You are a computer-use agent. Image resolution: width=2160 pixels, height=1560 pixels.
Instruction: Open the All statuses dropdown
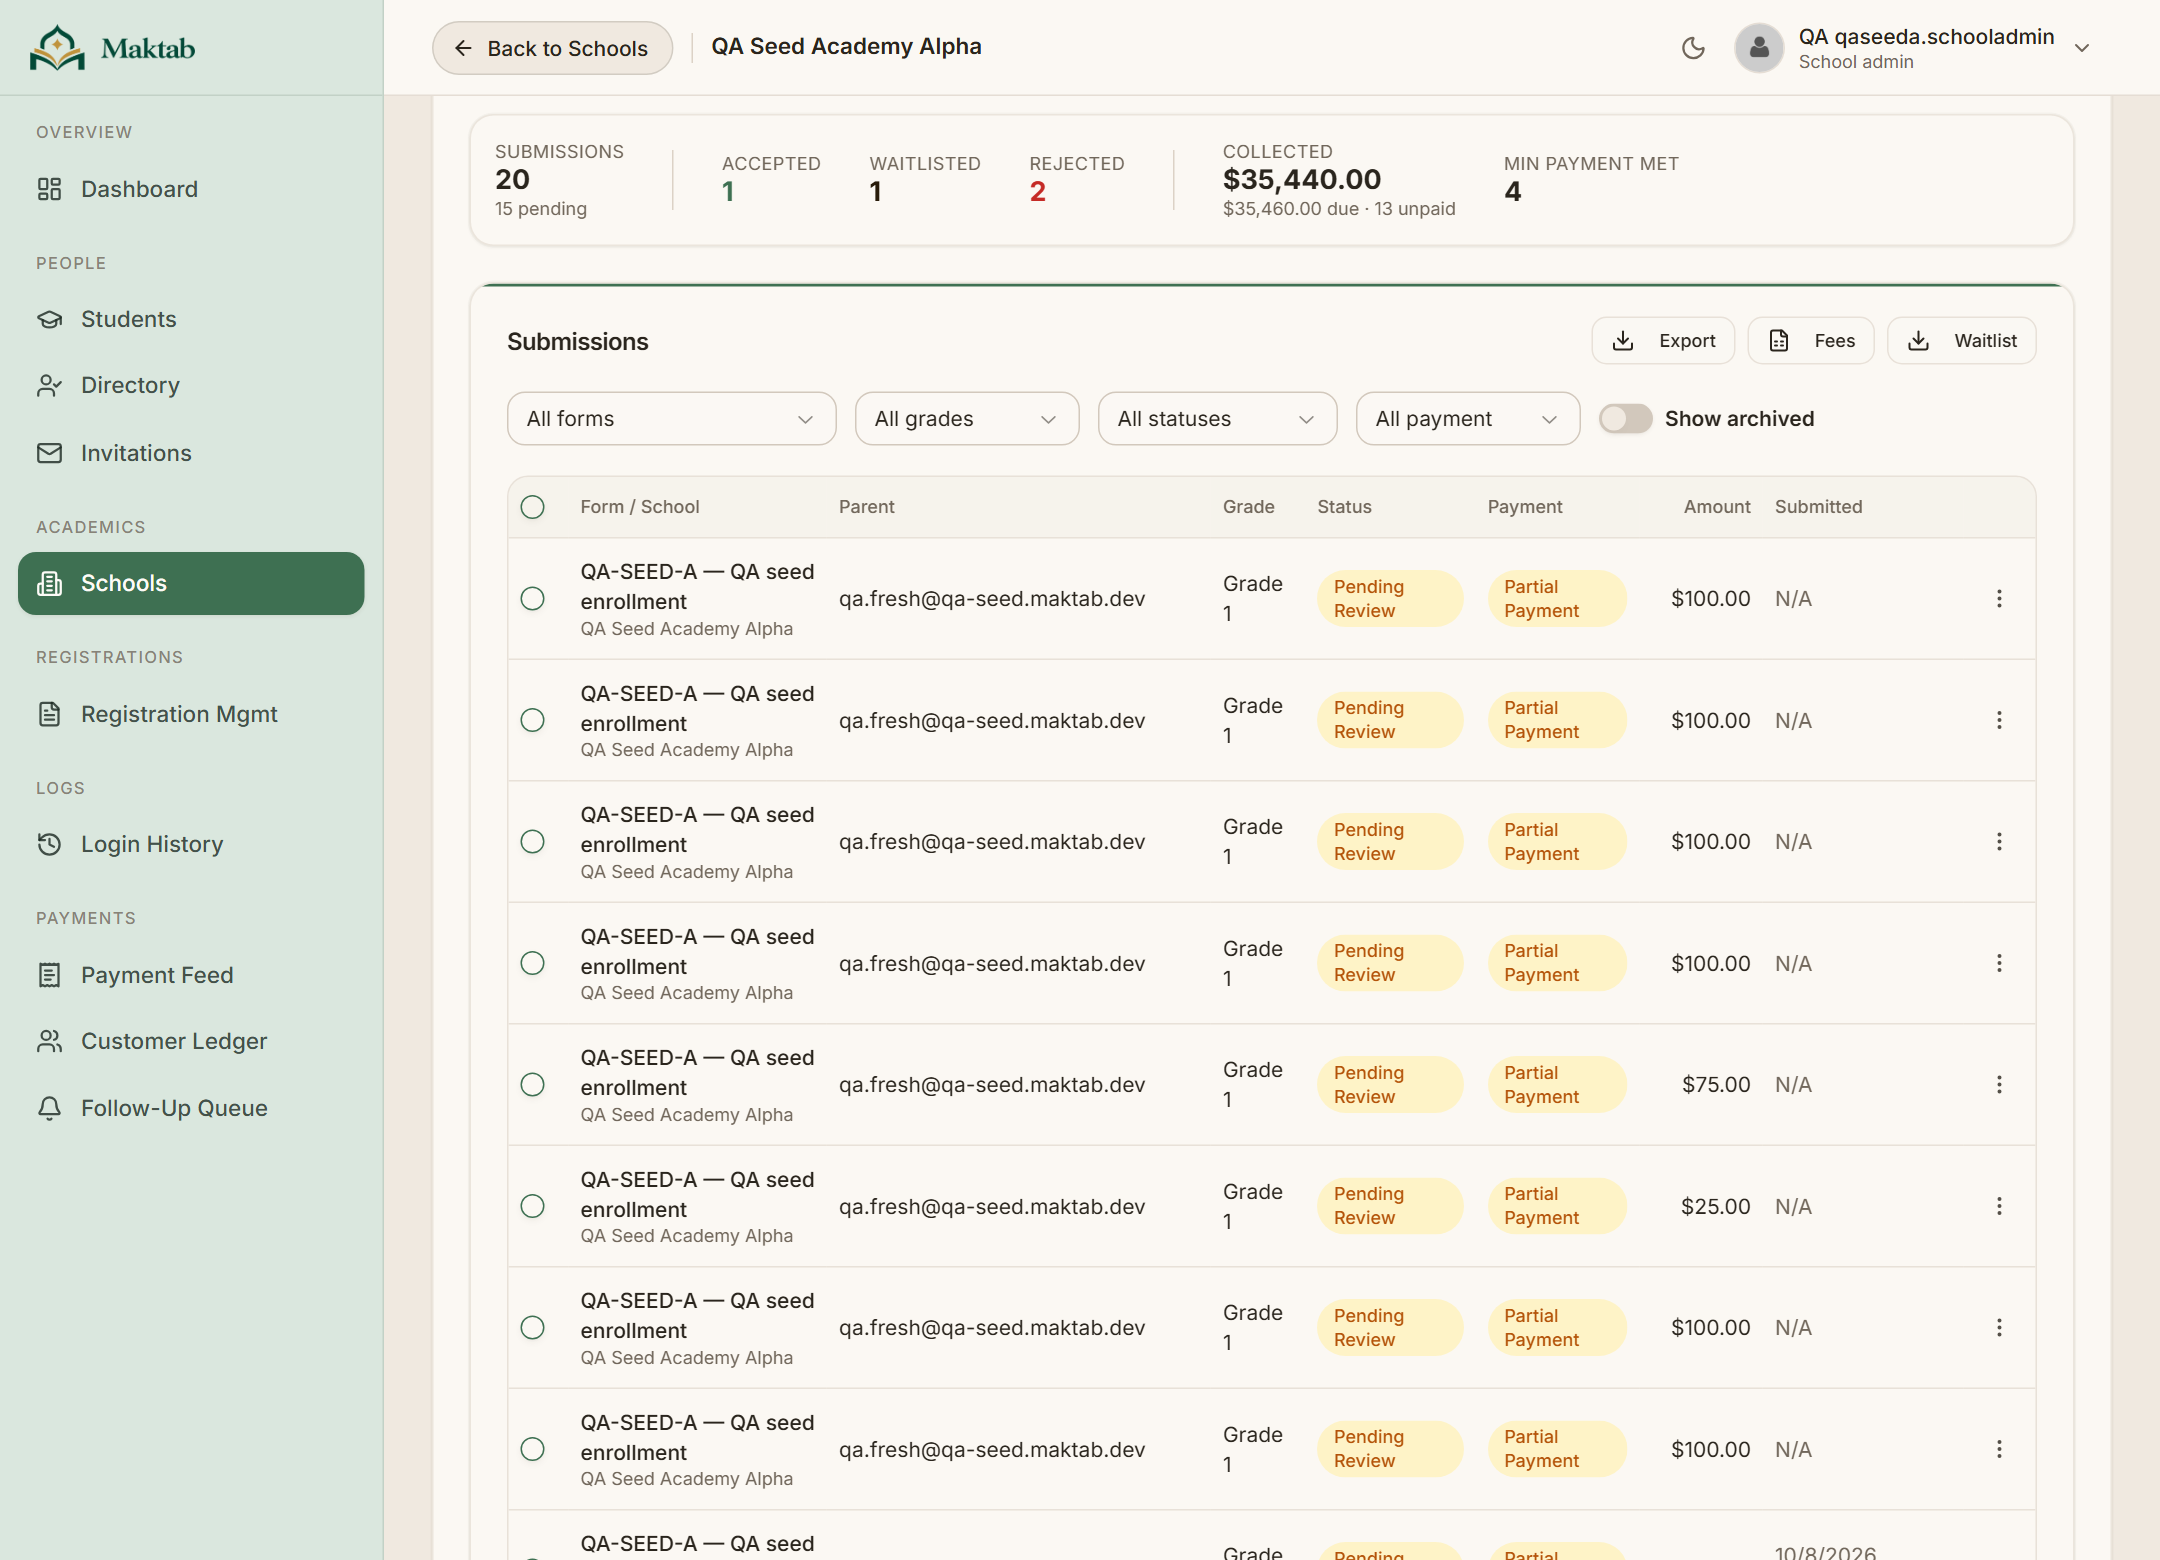click(x=1217, y=418)
